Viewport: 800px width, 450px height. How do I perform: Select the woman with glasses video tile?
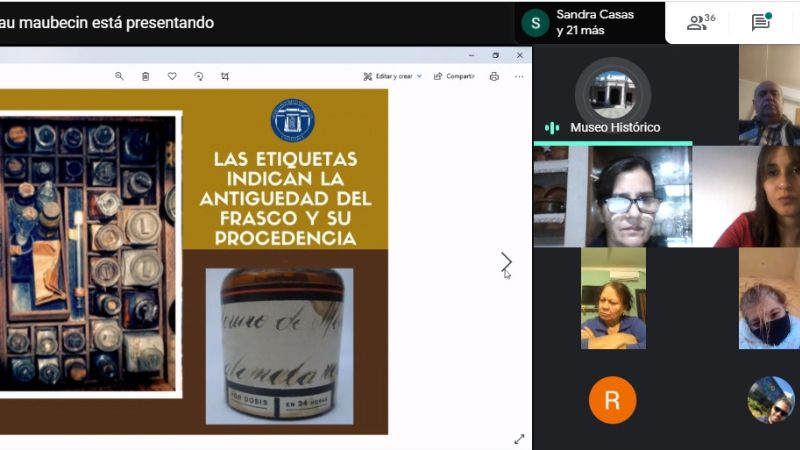(x=613, y=196)
